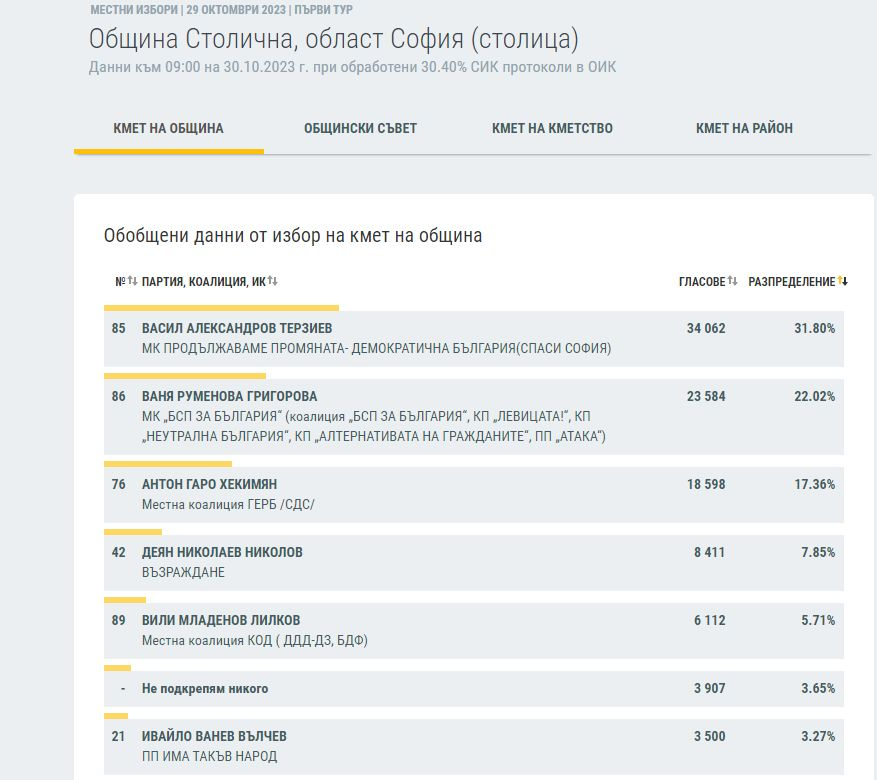Click the Местна коалиция КОД party label

pyautogui.click(x=254, y=641)
